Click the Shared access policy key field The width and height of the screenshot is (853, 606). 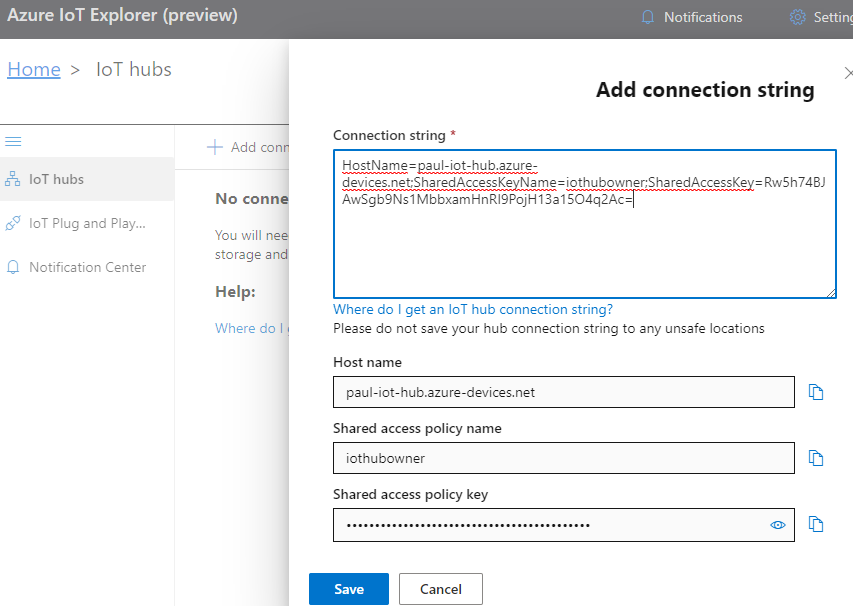(x=564, y=525)
